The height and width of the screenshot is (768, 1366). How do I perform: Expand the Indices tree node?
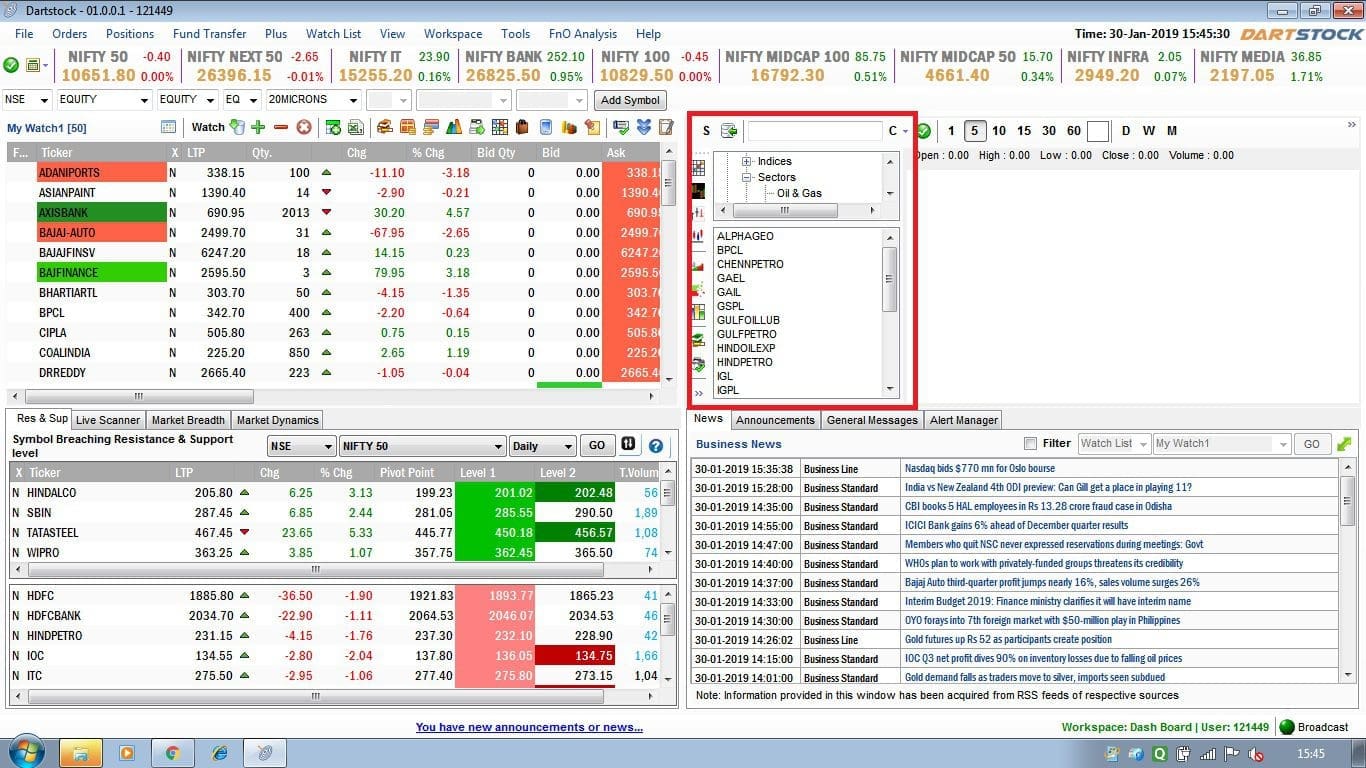click(x=746, y=161)
